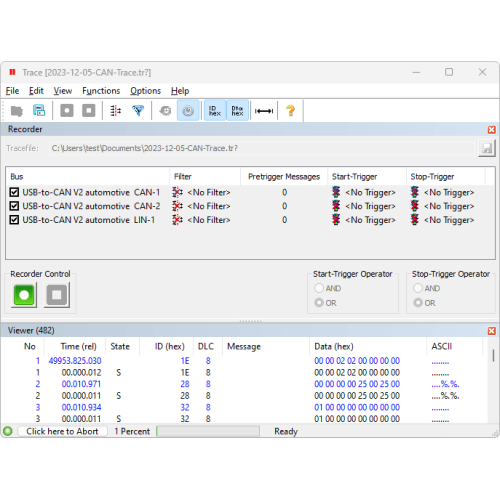This screenshot has height=500, width=500.
Task: Click the save trace toolbar icon
Action: tap(39, 111)
